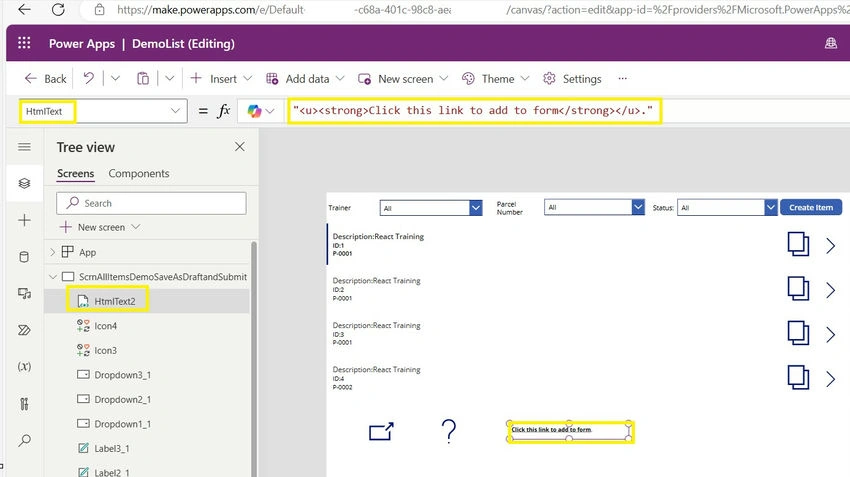Click the tree view Search field
The image size is (850, 477).
pos(151,203)
